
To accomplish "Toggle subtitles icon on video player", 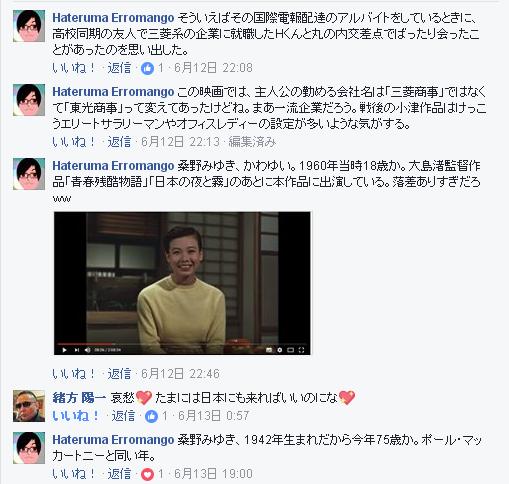I will pyautogui.click(x=269, y=350).
